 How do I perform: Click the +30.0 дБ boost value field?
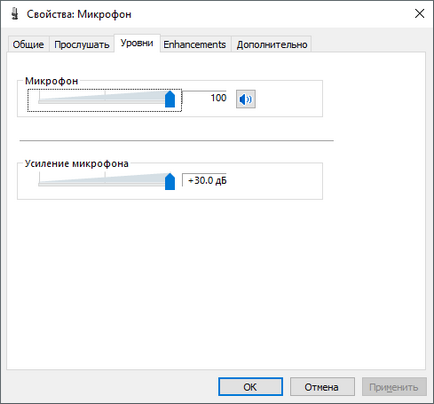tap(204, 180)
